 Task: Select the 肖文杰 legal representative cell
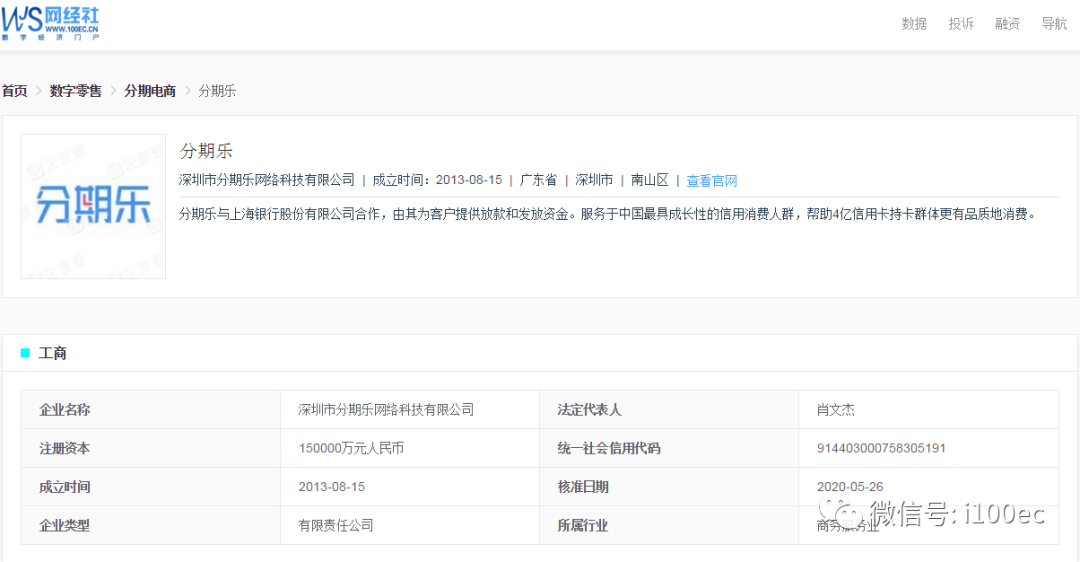928,410
